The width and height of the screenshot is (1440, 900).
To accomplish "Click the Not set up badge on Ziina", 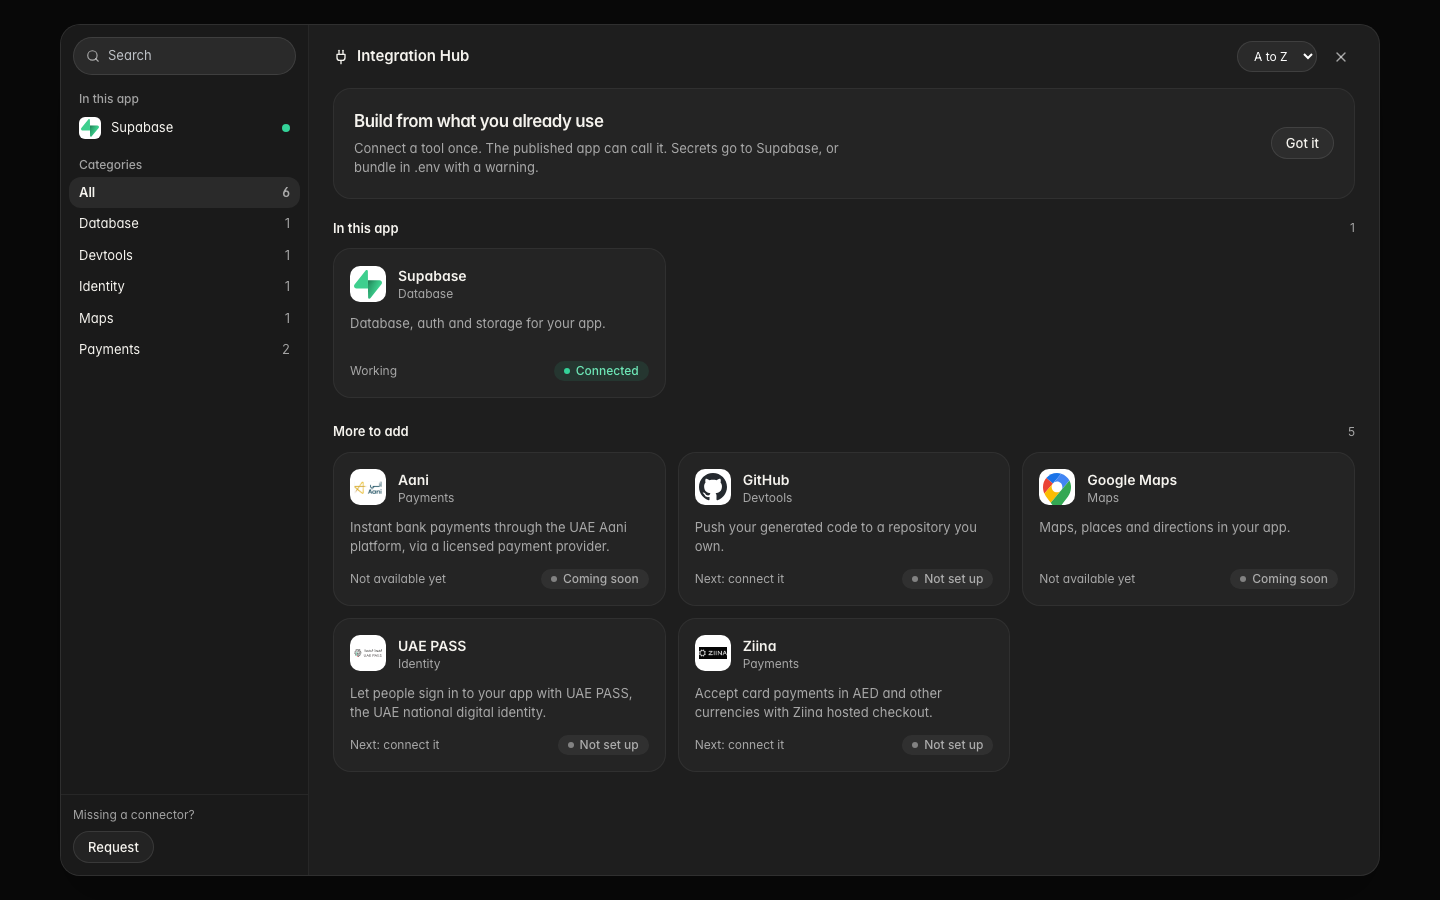I will (947, 745).
